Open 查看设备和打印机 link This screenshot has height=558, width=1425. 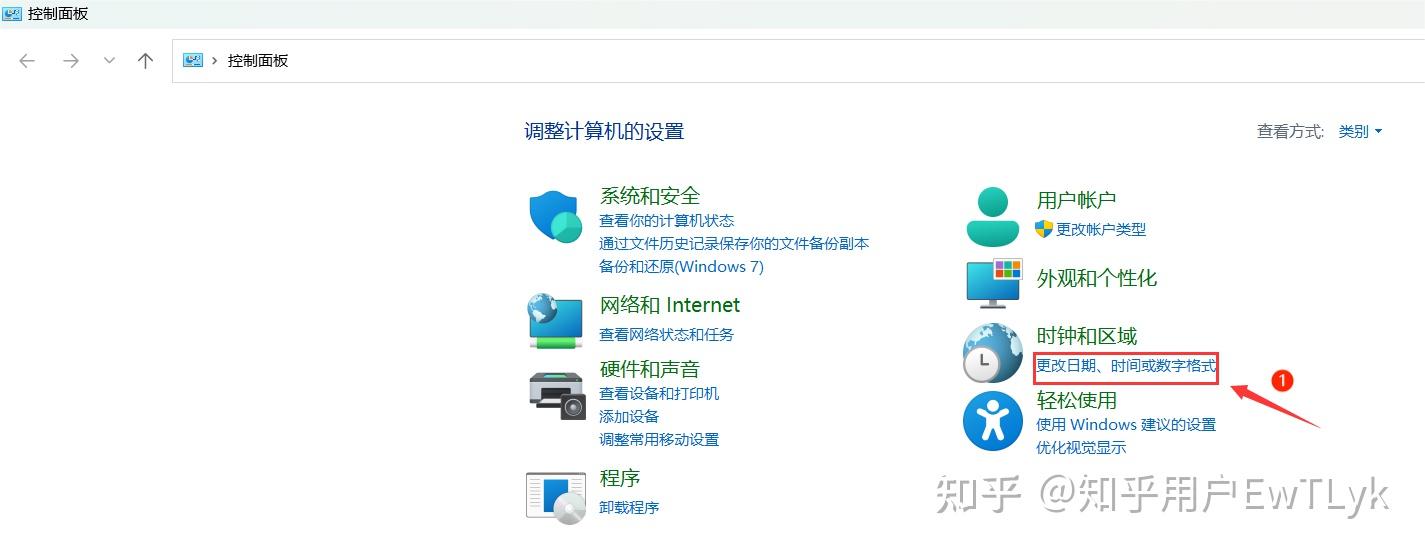coord(659,393)
